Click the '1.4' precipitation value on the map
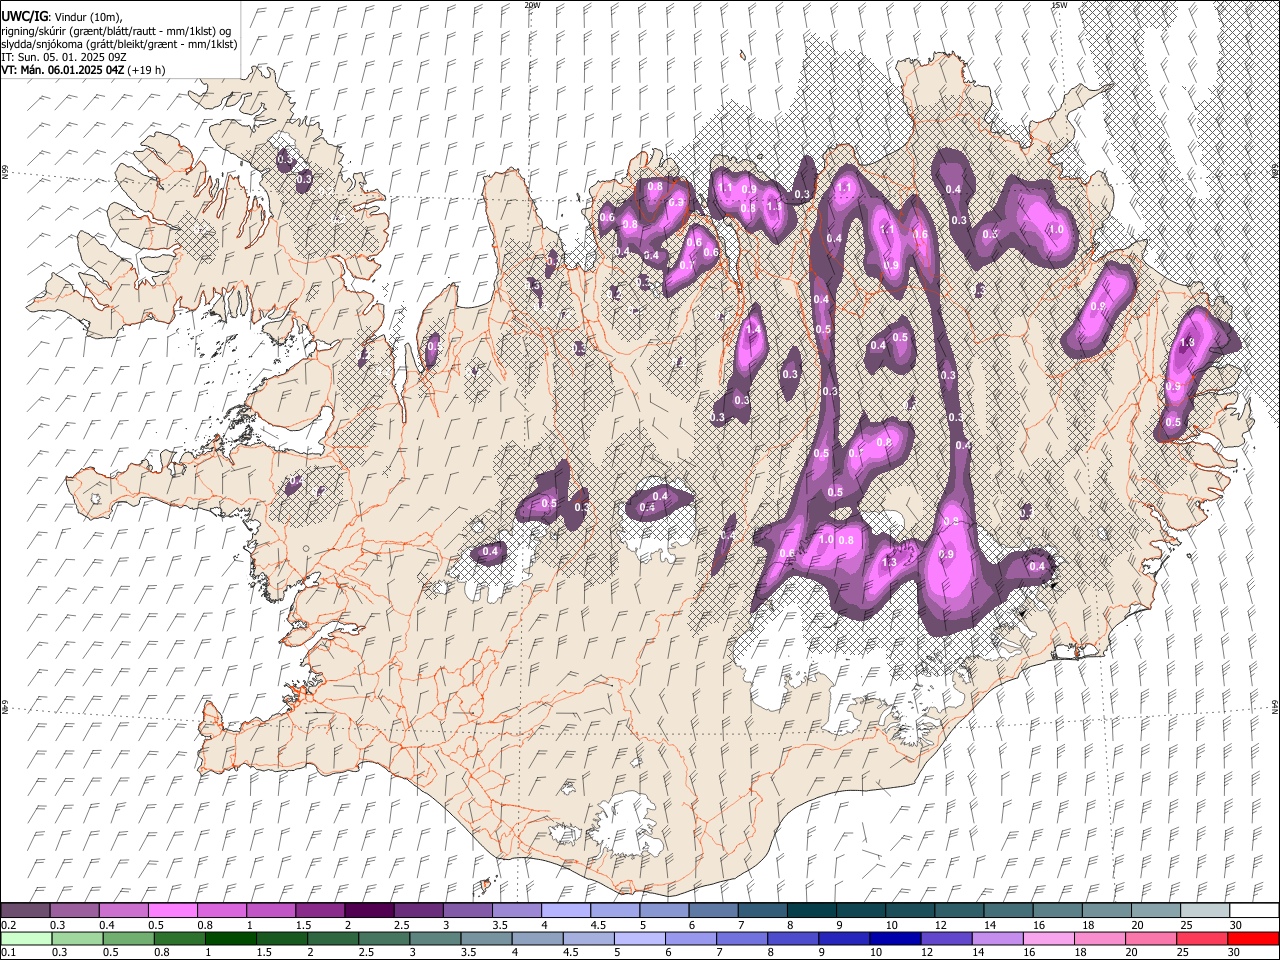This screenshot has width=1280, height=960. coord(754,329)
